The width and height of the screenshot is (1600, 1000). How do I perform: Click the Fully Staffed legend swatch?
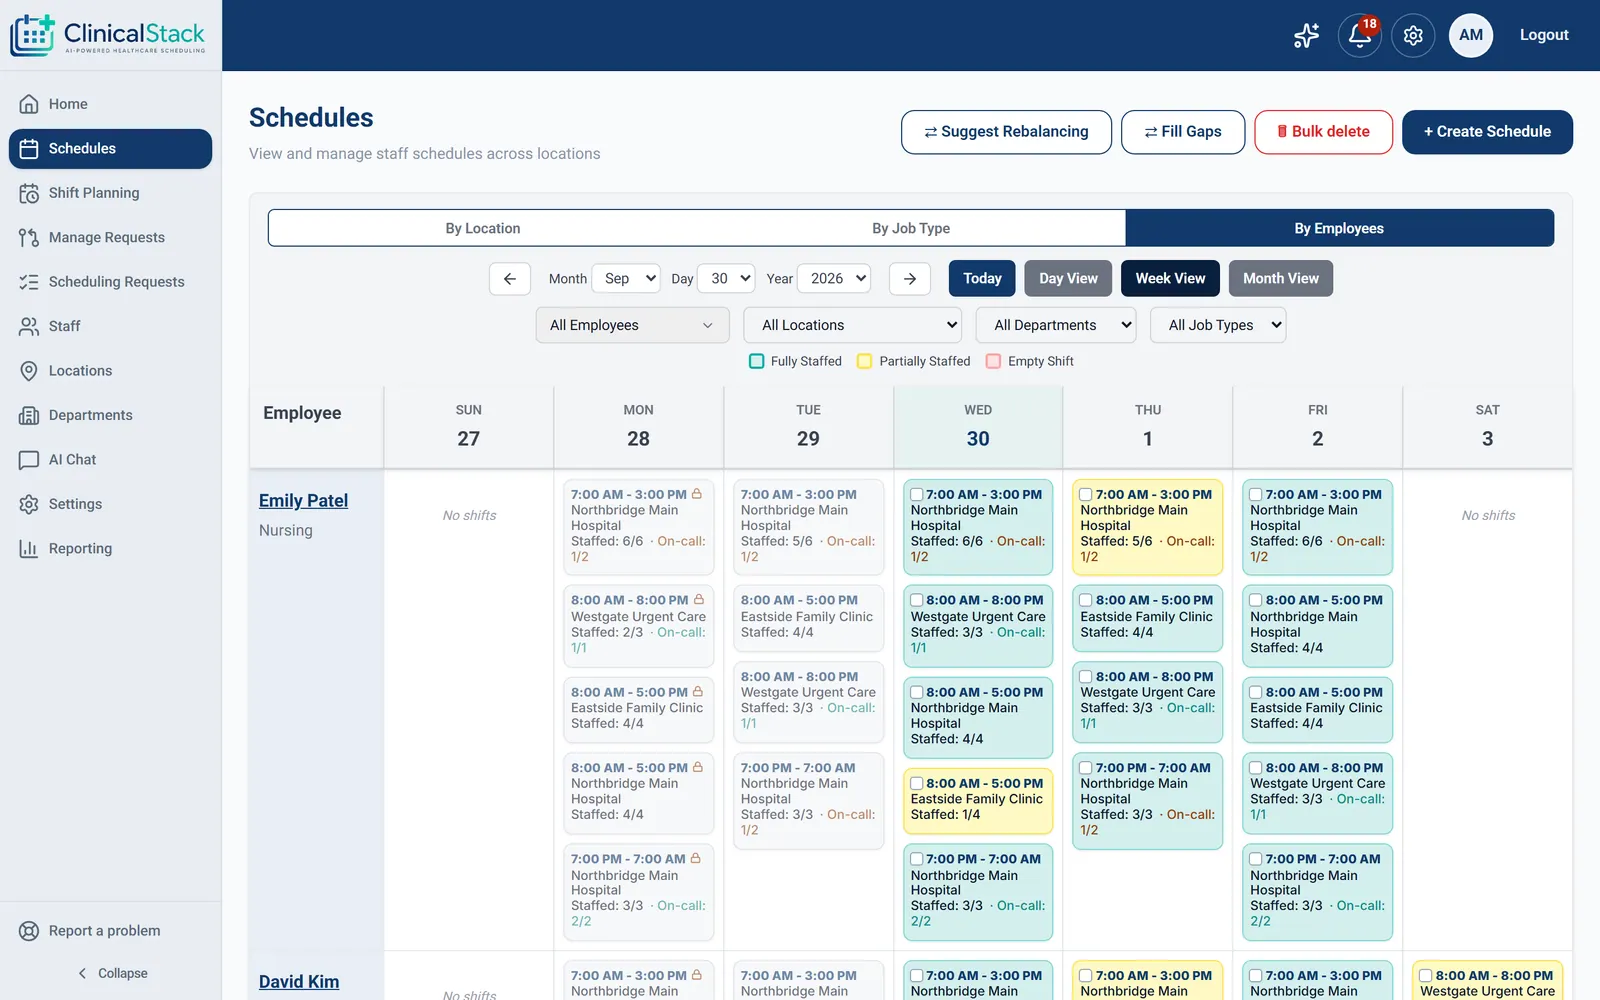click(x=757, y=361)
